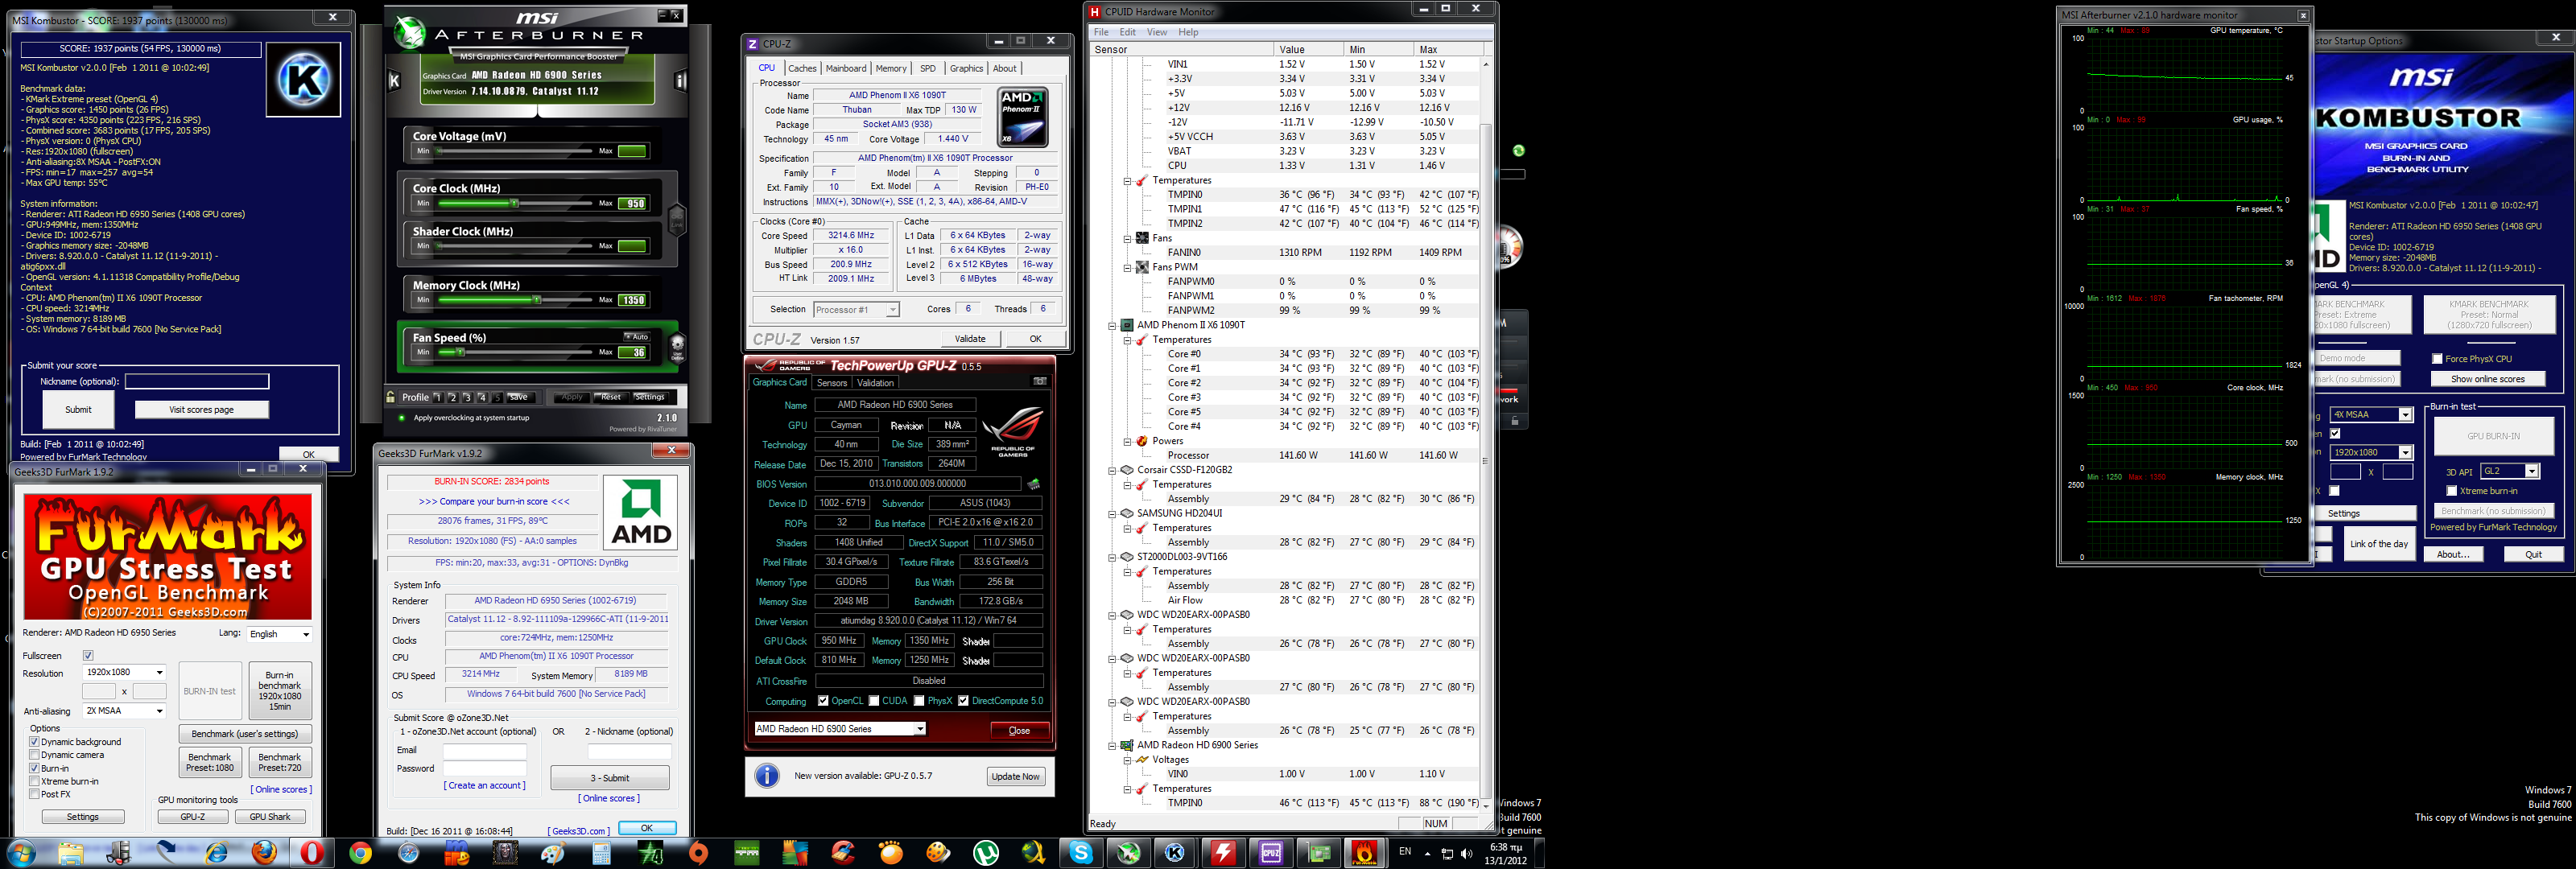Toggle Burn-in checkbox in FurMark options
This screenshot has width=2576, height=869.
34,768
